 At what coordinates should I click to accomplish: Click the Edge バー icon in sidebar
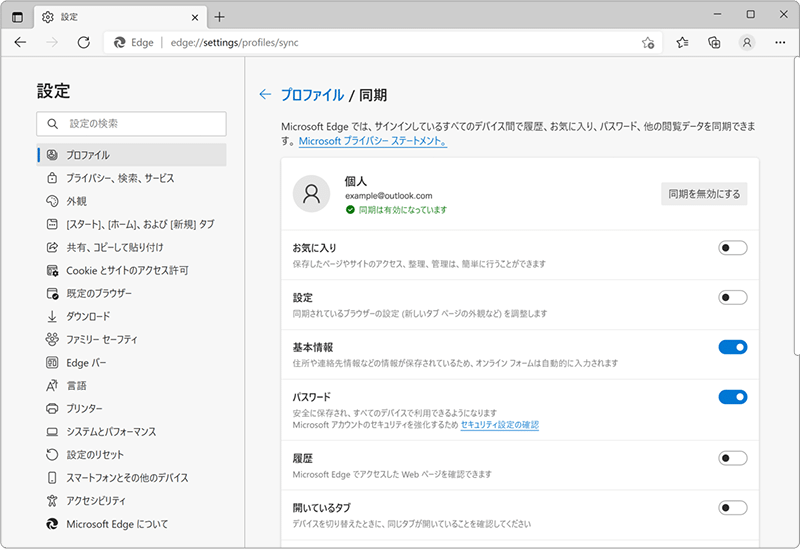click(x=52, y=363)
